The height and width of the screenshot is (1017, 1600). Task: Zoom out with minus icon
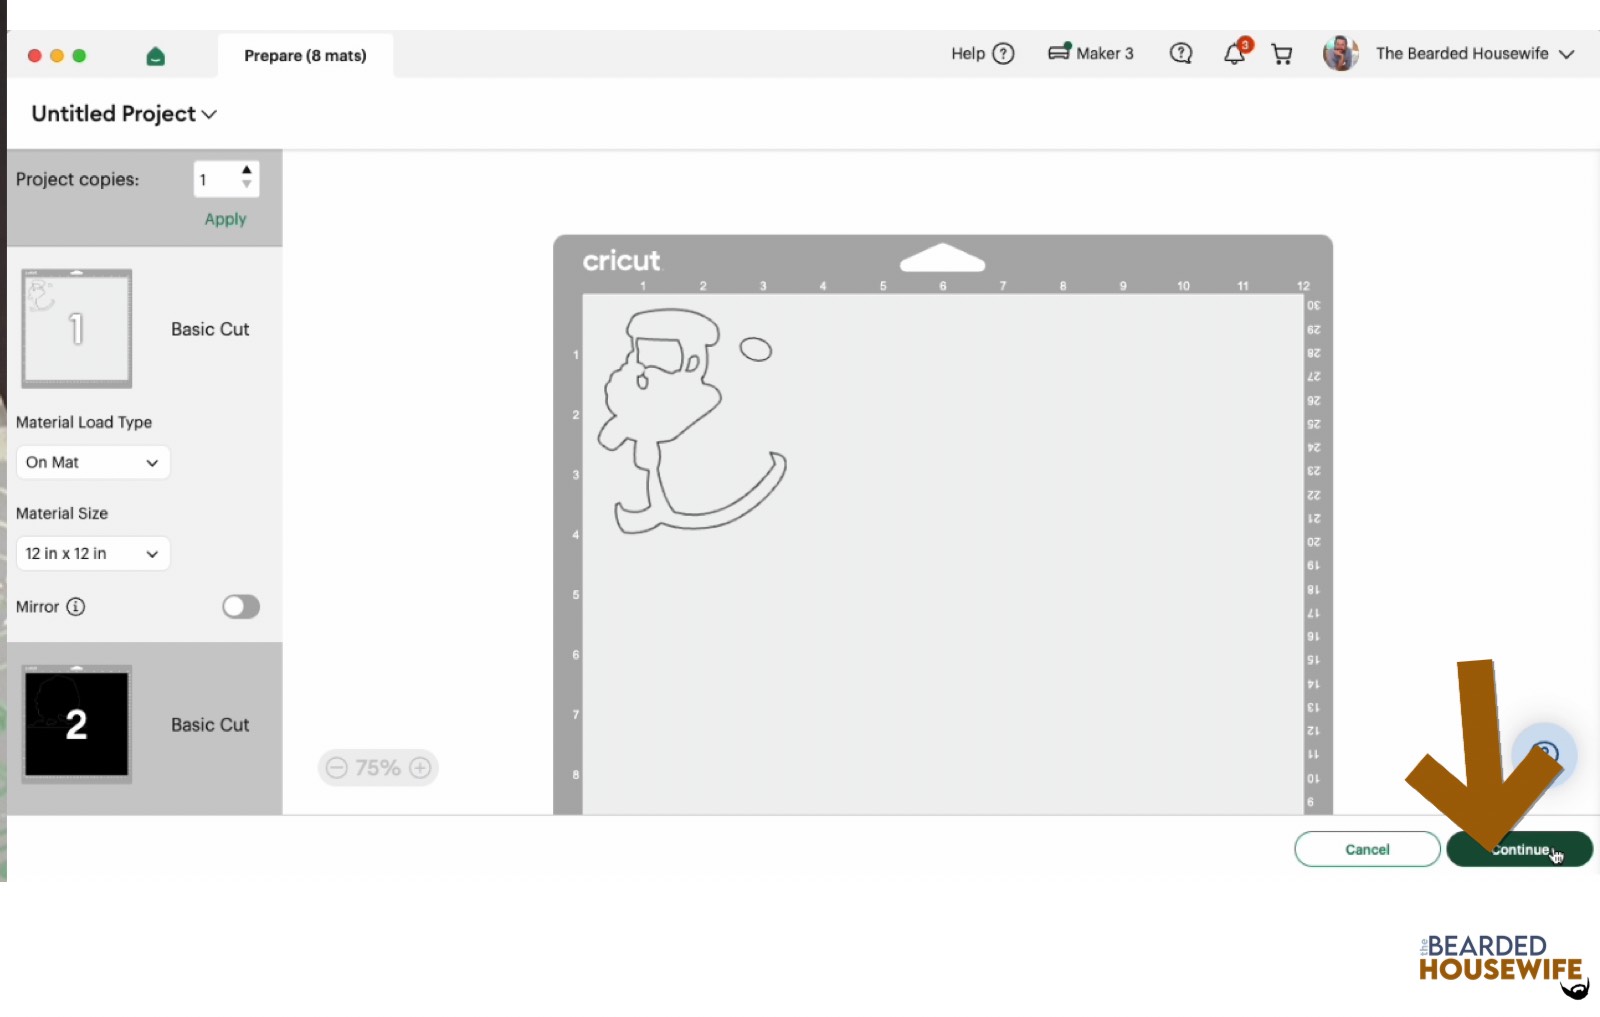point(337,768)
